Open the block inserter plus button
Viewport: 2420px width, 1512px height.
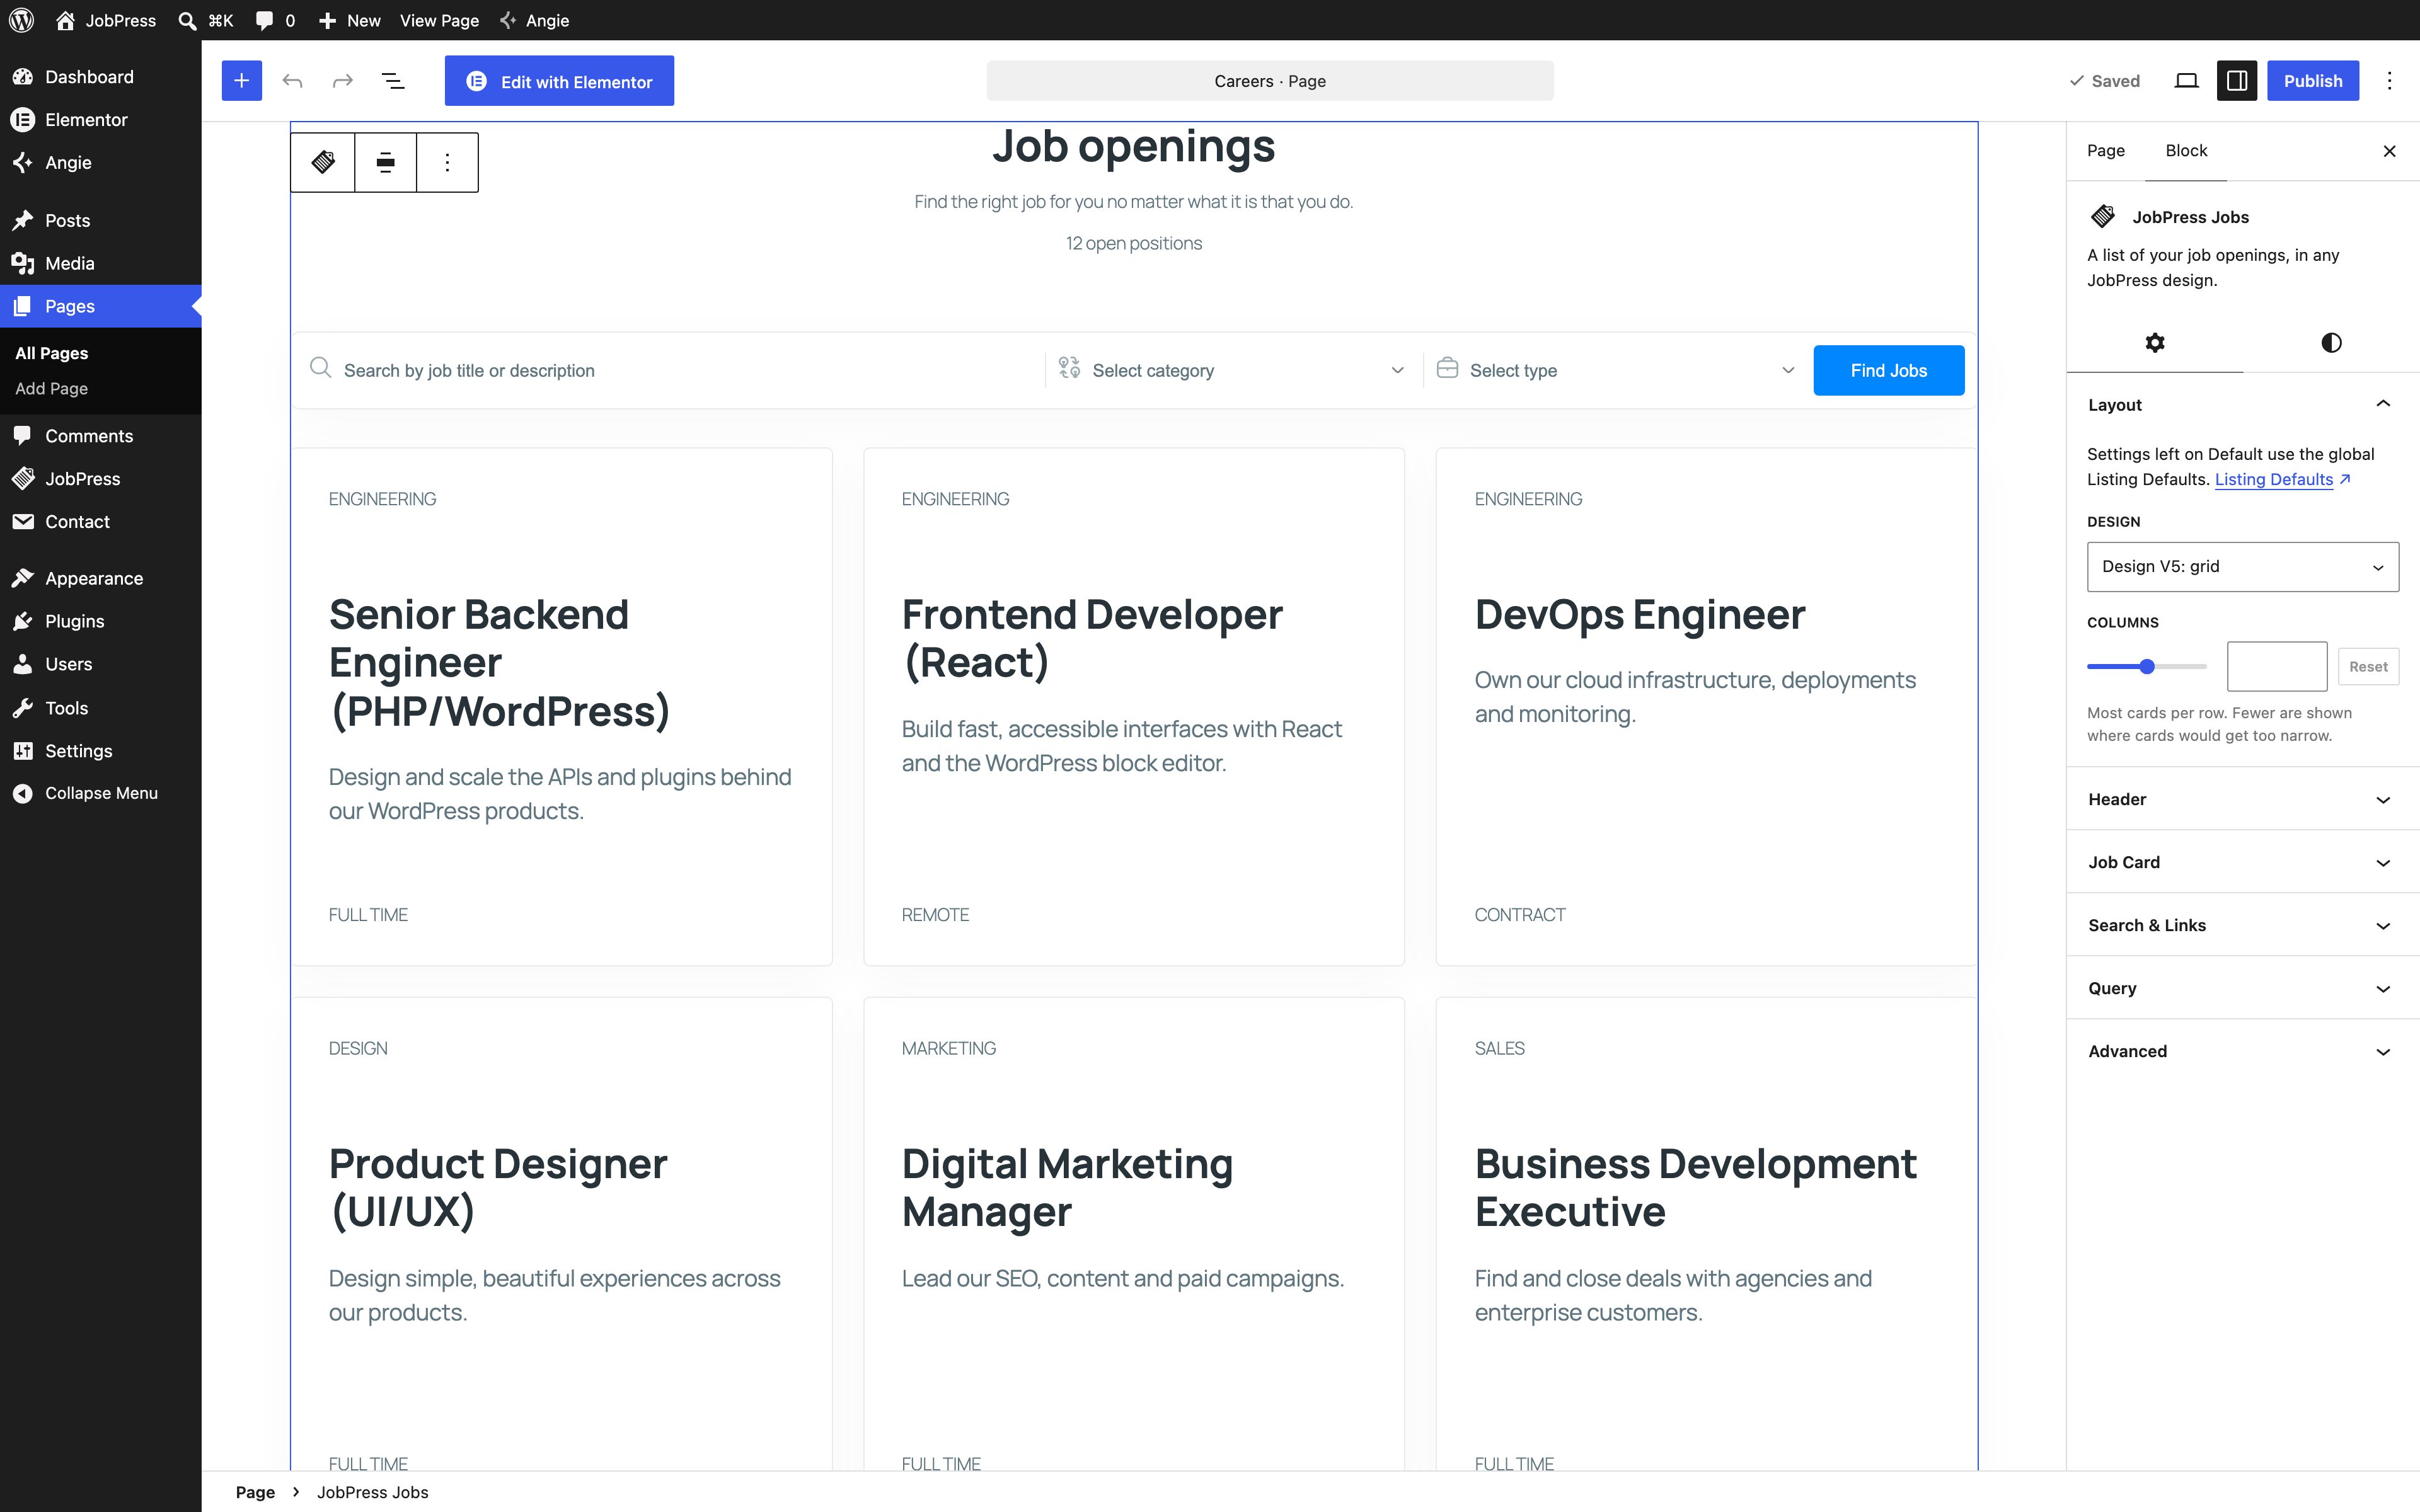[x=242, y=81]
